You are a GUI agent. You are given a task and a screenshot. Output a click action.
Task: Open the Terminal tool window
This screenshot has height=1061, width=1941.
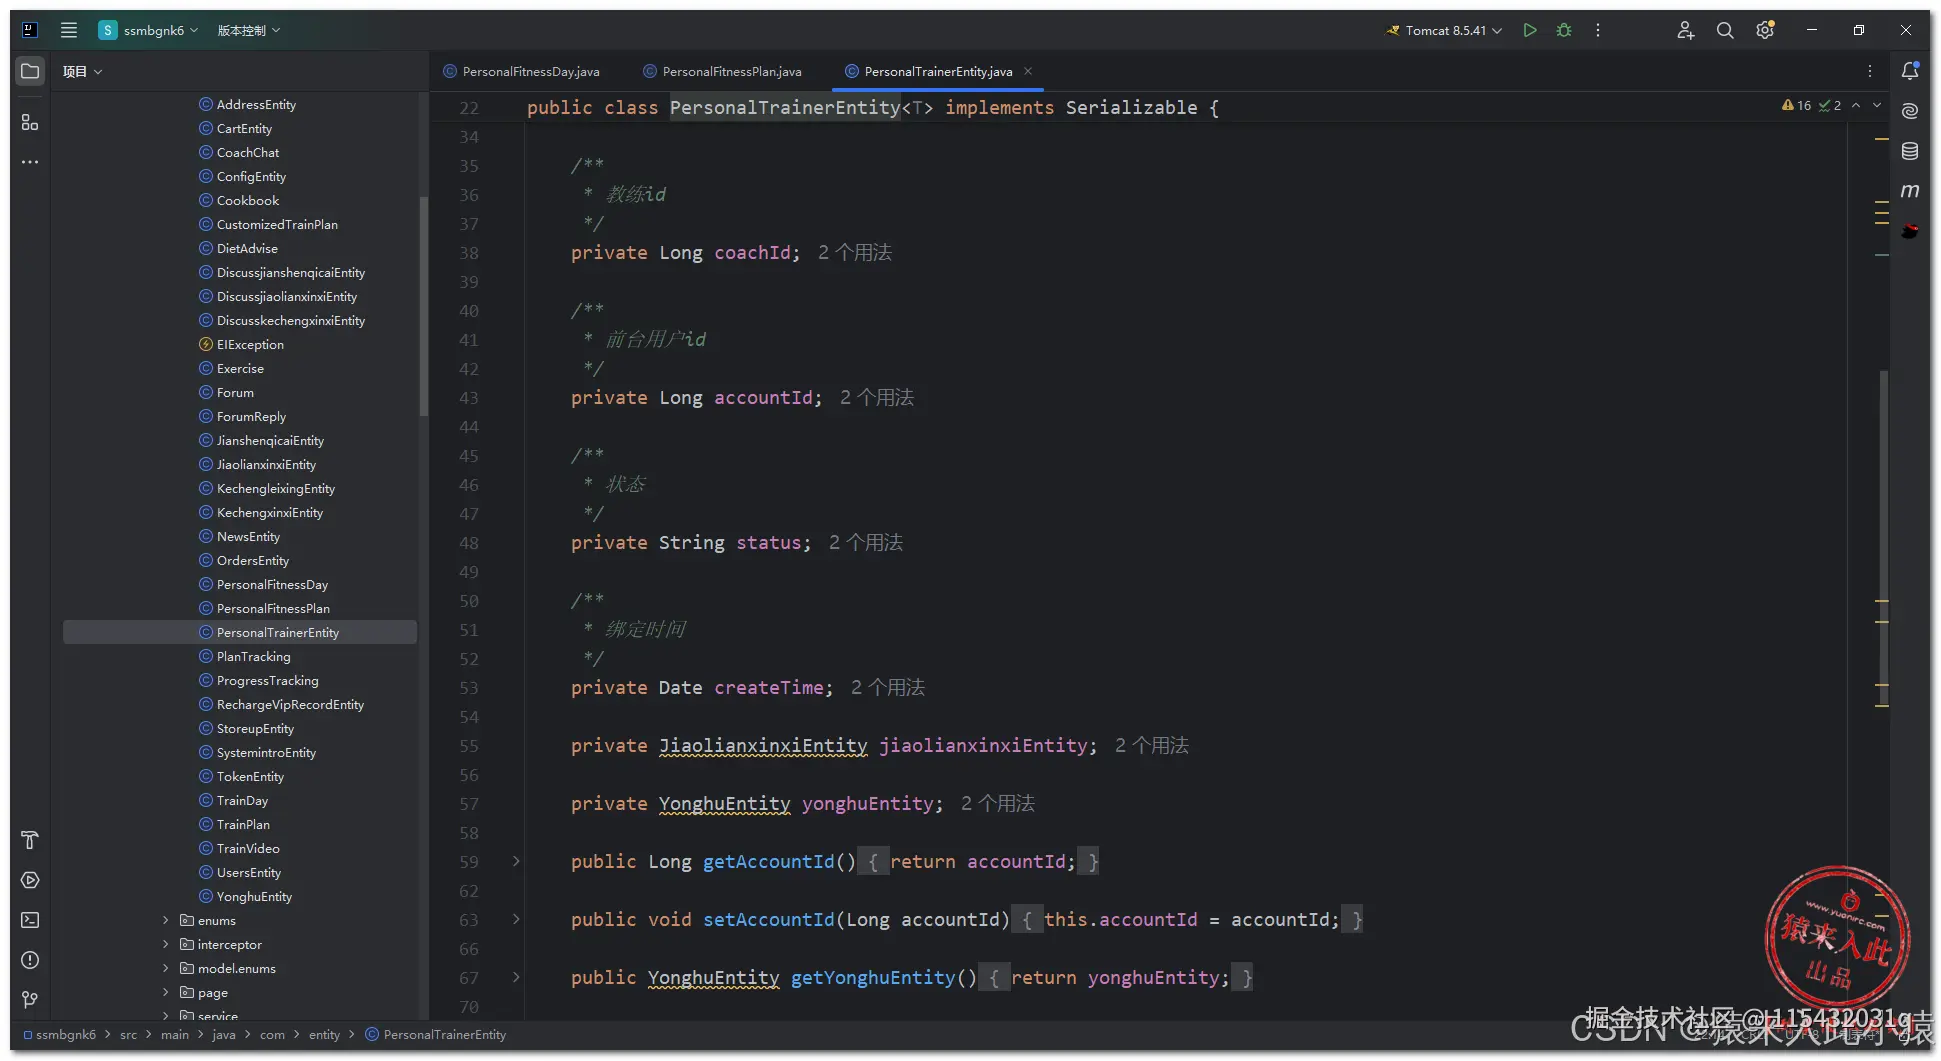coord(30,920)
